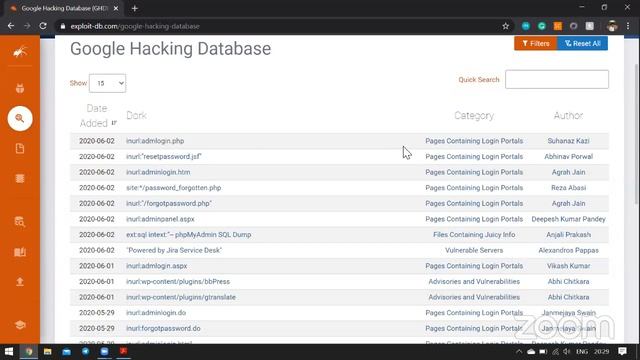Open the Search Exploit-DB icon in sidebar
Image resolution: width=640 pixels, height=360 pixels.
[x=20, y=222]
